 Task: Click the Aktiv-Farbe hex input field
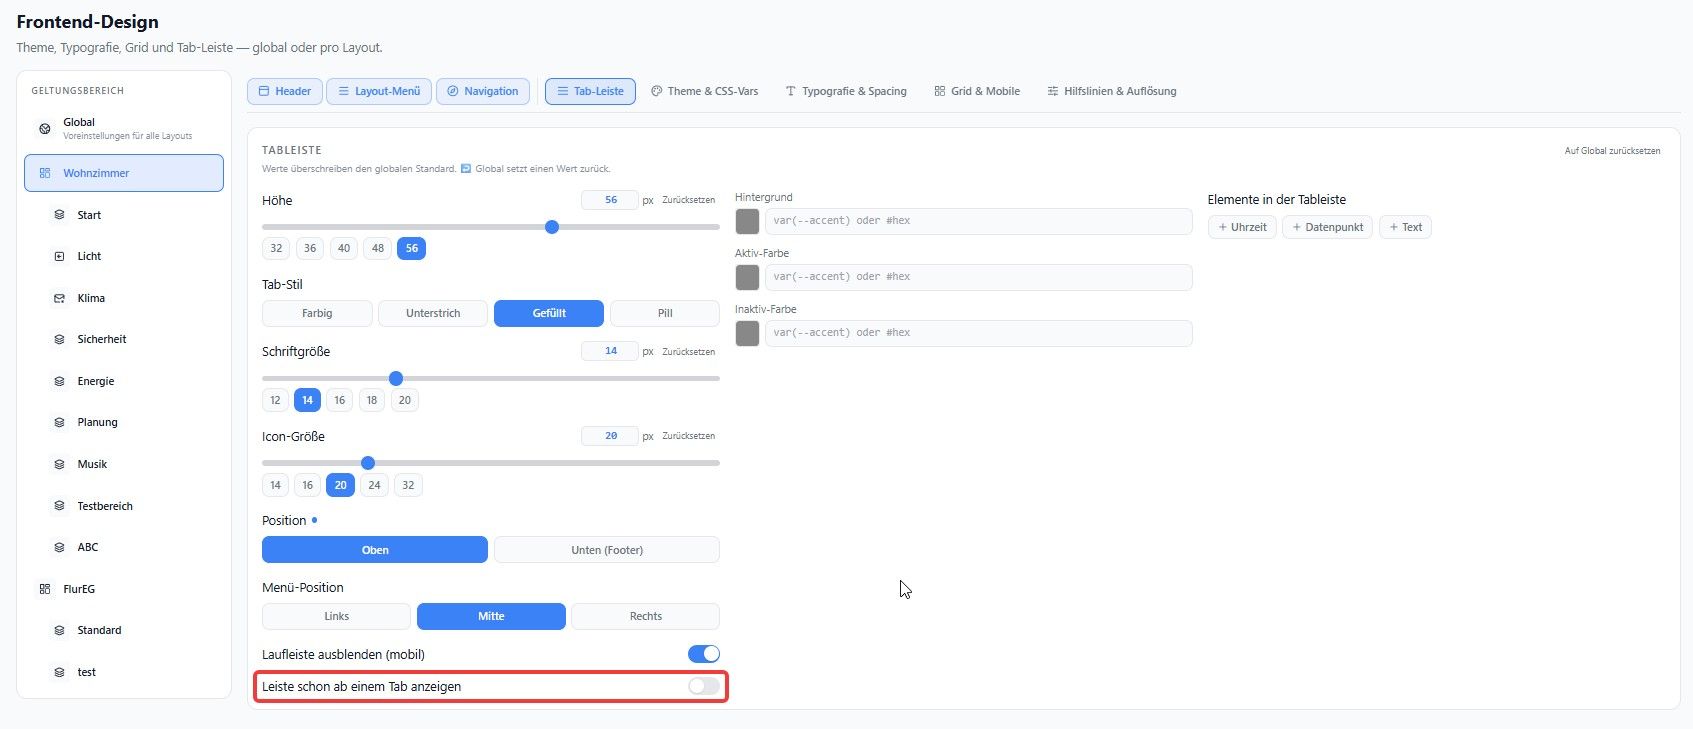pos(978,277)
